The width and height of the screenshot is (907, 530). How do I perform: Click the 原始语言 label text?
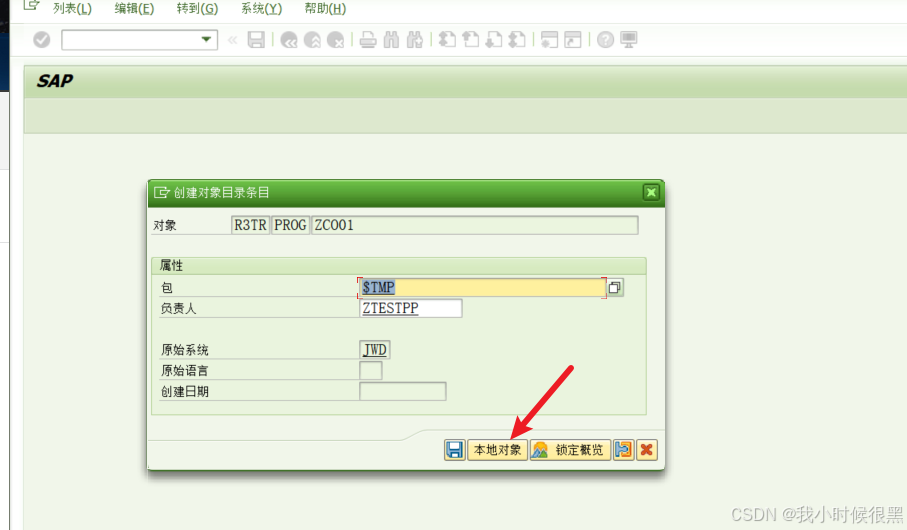tap(185, 371)
